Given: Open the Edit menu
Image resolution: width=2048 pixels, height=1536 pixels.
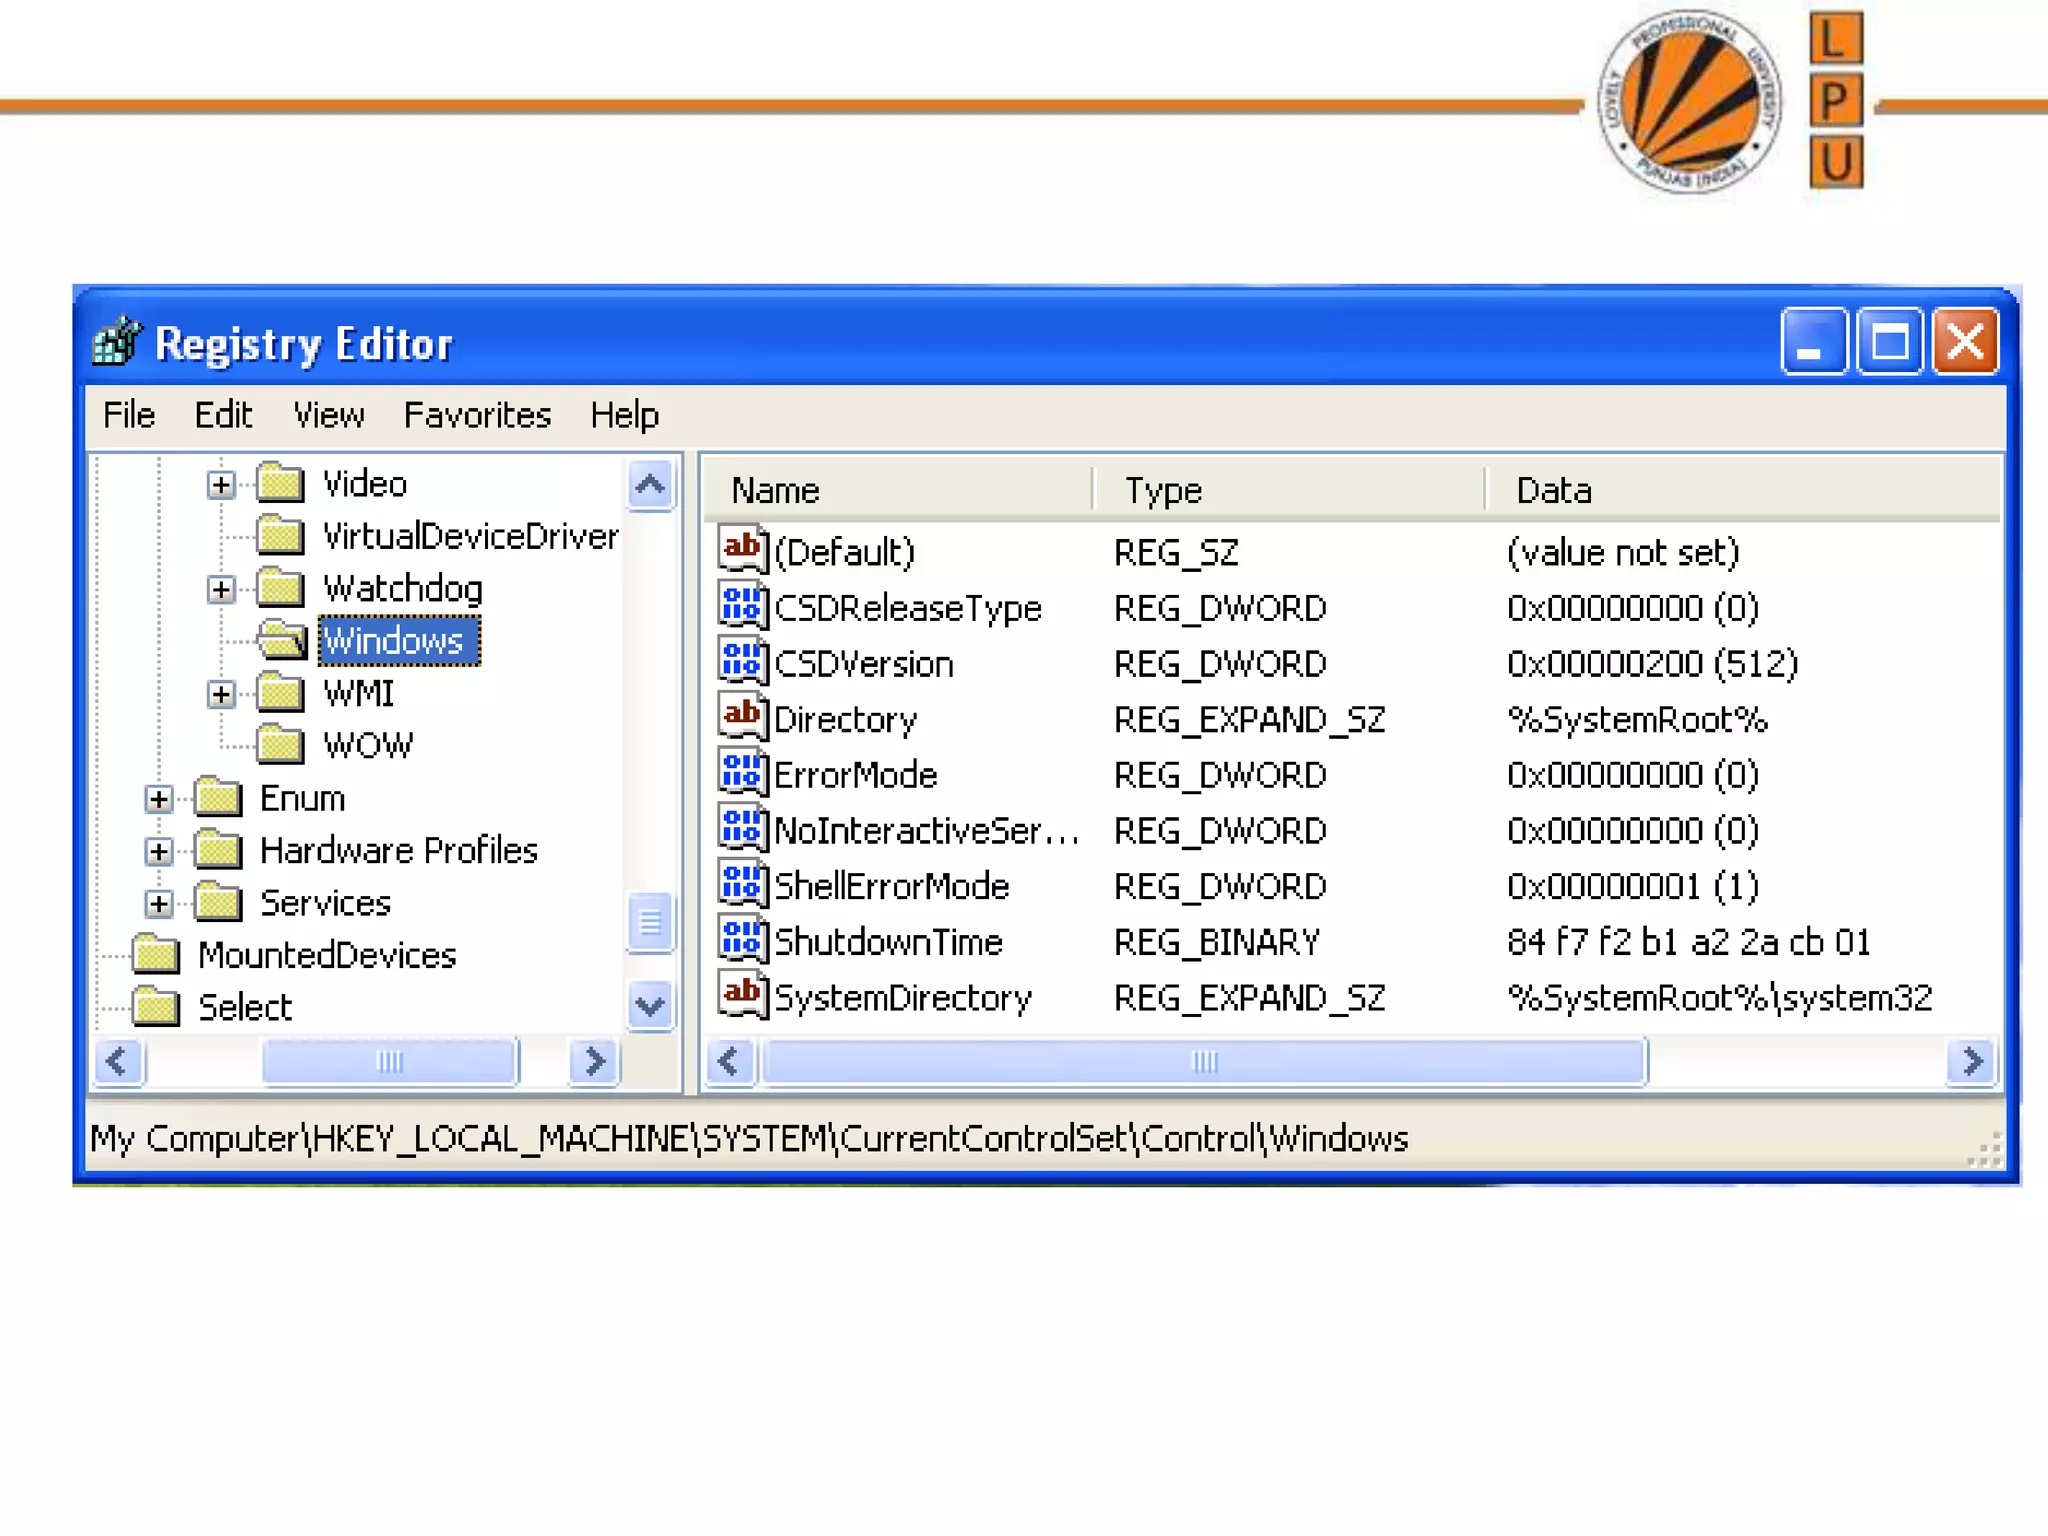Looking at the screenshot, I should point(222,415).
